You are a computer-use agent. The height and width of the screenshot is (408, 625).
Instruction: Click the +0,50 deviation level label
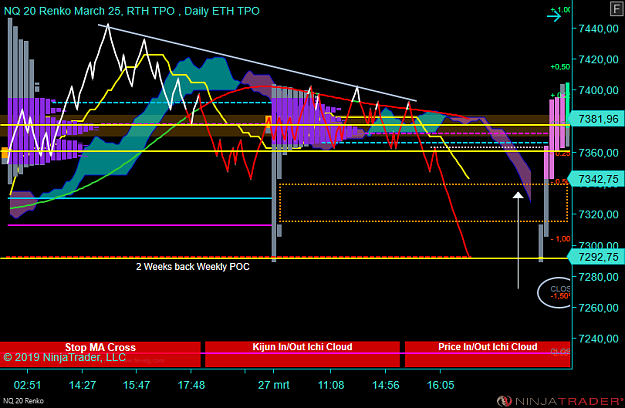point(560,67)
